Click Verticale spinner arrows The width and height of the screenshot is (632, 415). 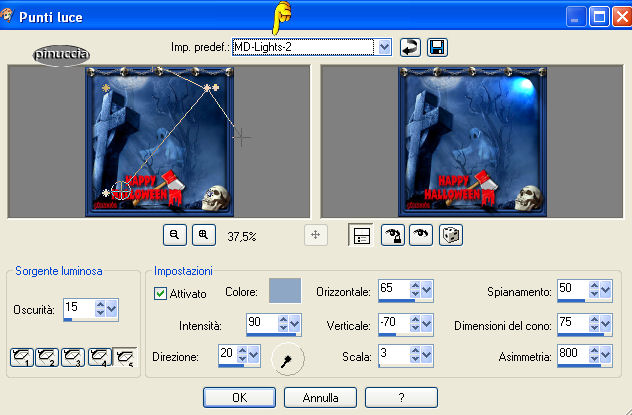415,323
